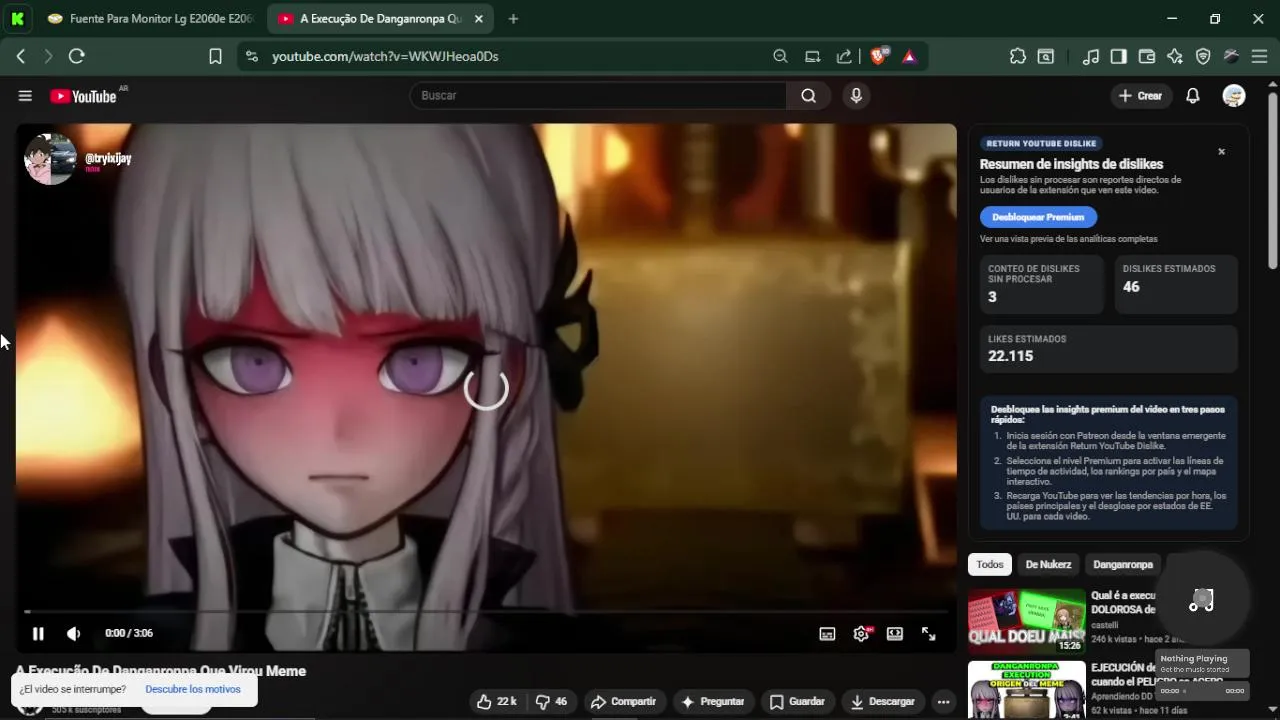This screenshot has height=720, width=1280.
Task: Open Leo AI sparkle icon
Action: [1175, 57]
